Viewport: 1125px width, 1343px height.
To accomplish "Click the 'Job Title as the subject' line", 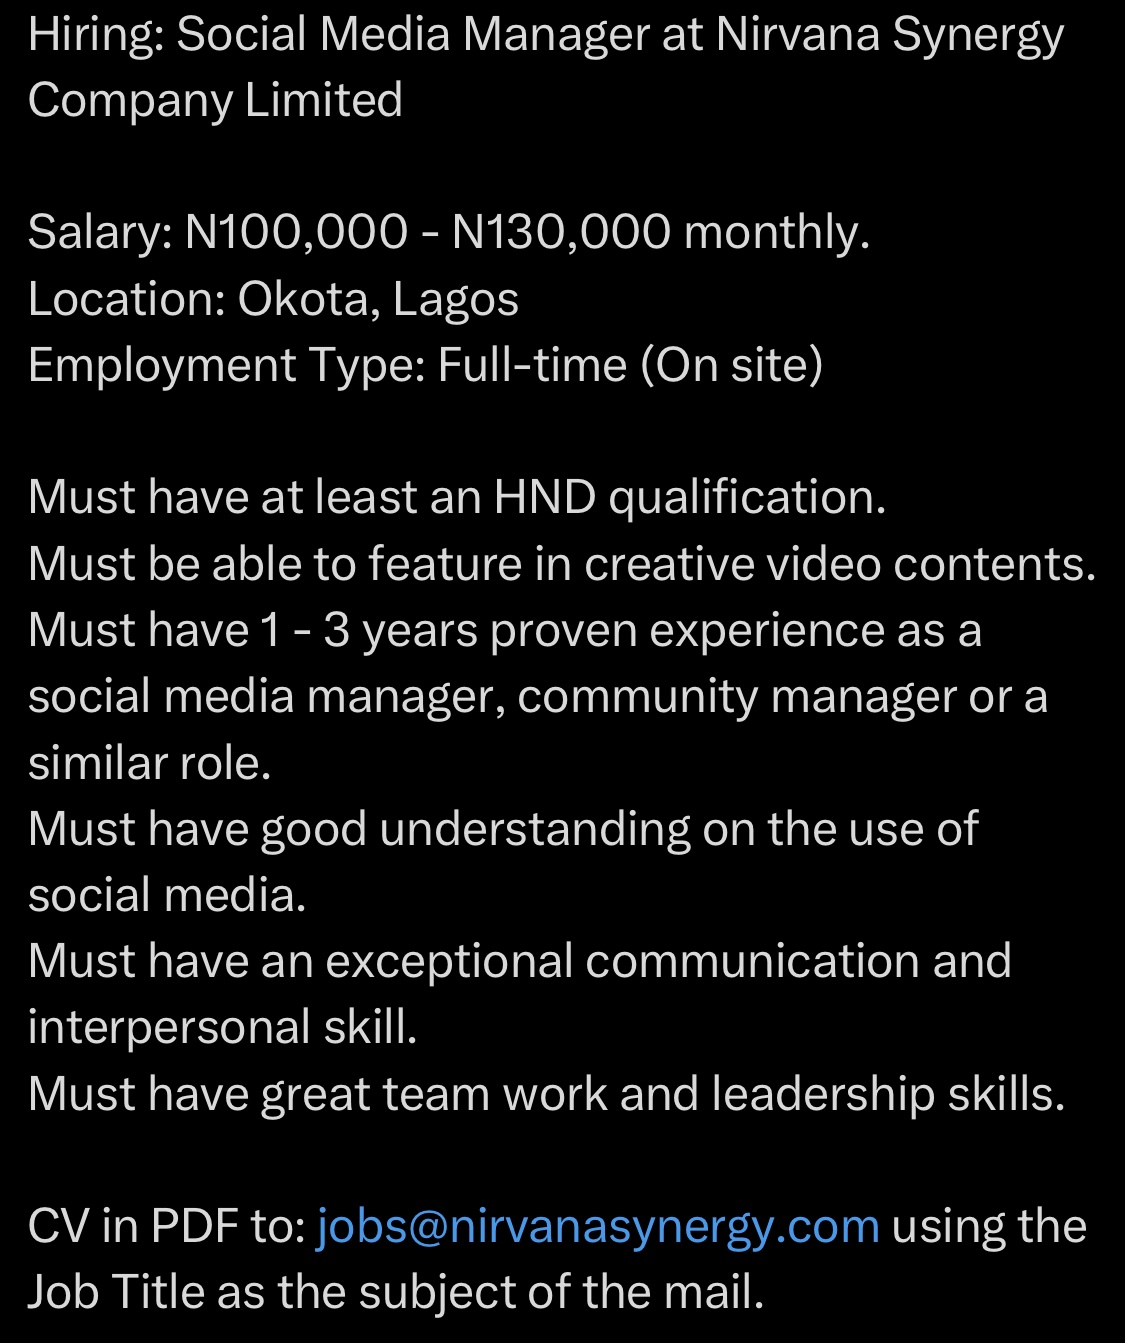I will (x=396, y=1292).
